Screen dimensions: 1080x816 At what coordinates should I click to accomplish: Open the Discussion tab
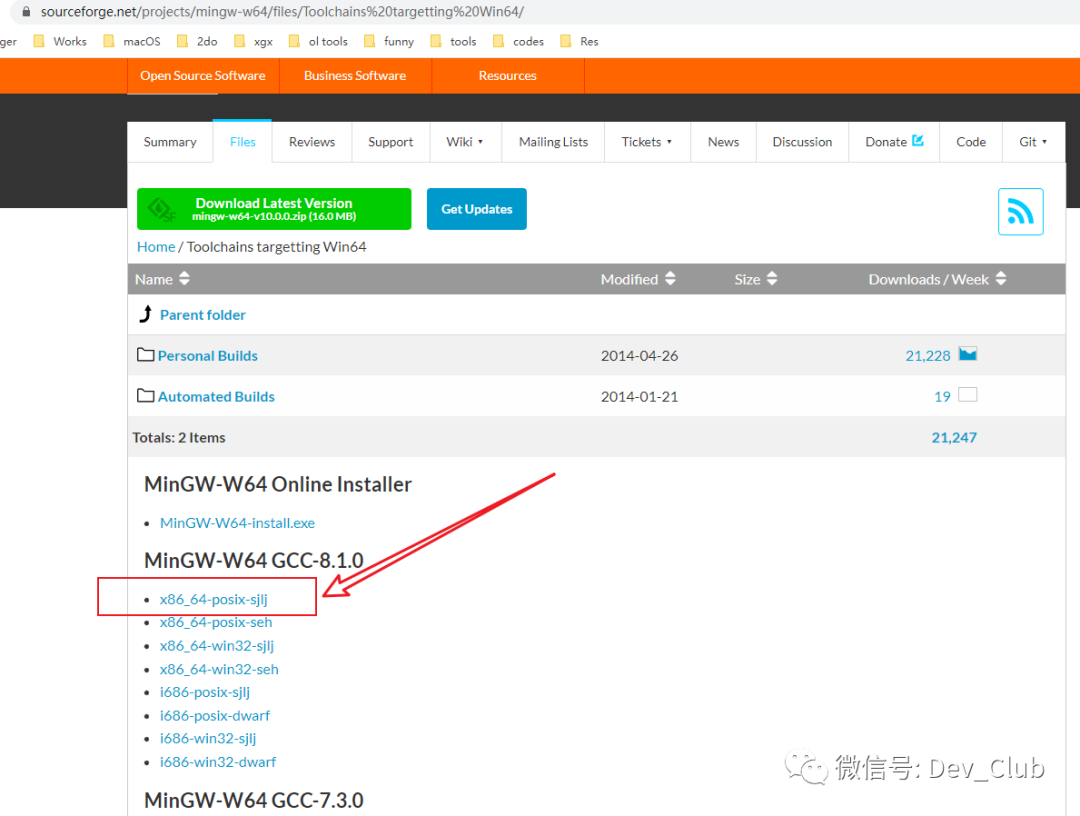[x=802, y=141]
